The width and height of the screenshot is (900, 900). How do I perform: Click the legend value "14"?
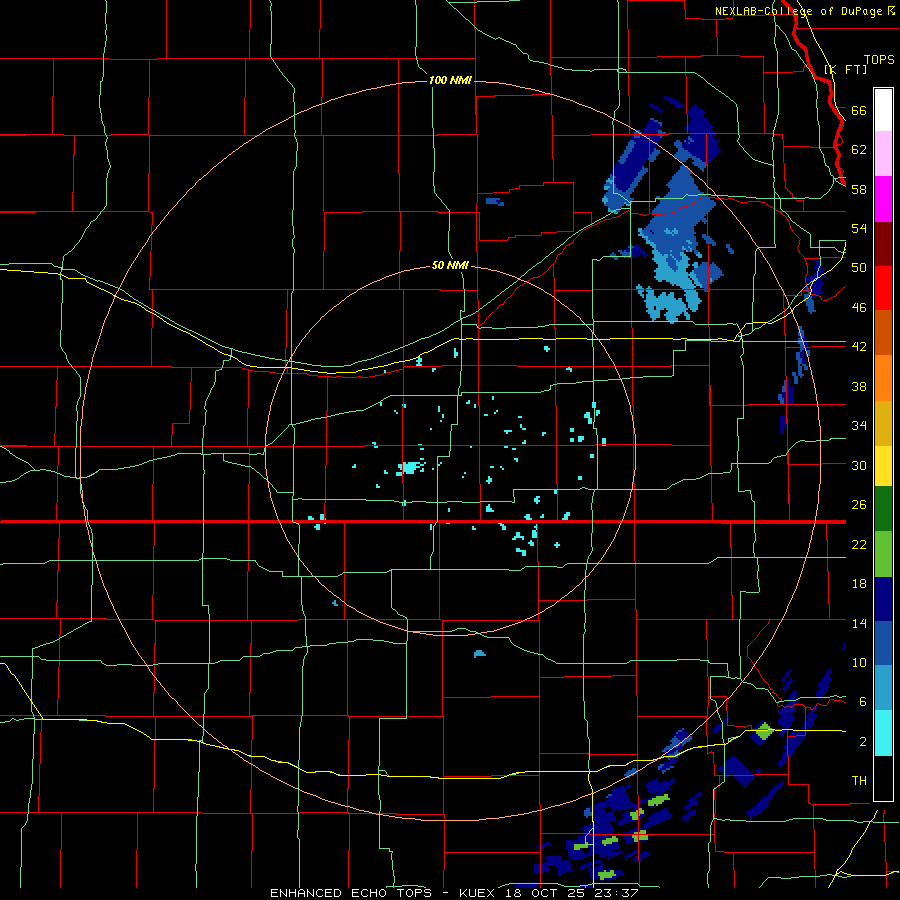tap(859, 623)
